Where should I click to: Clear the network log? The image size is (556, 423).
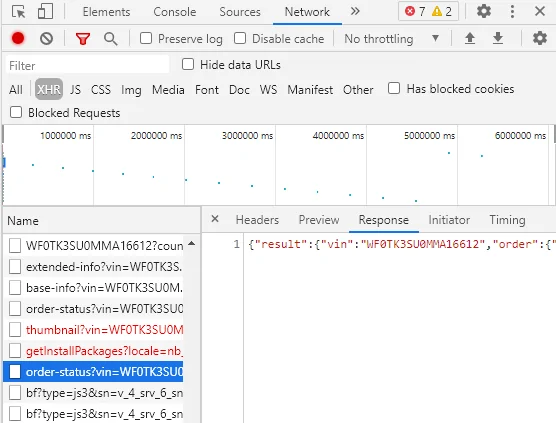[46, 38]
